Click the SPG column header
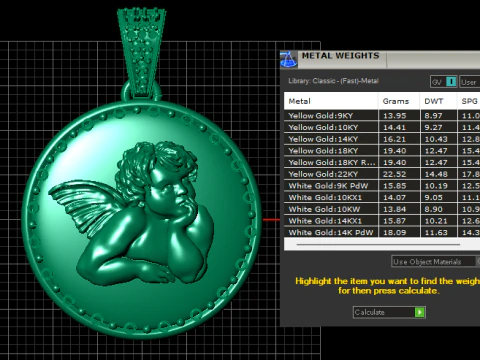The height and width of the screenshot is (360, 480). click(469, 101)
